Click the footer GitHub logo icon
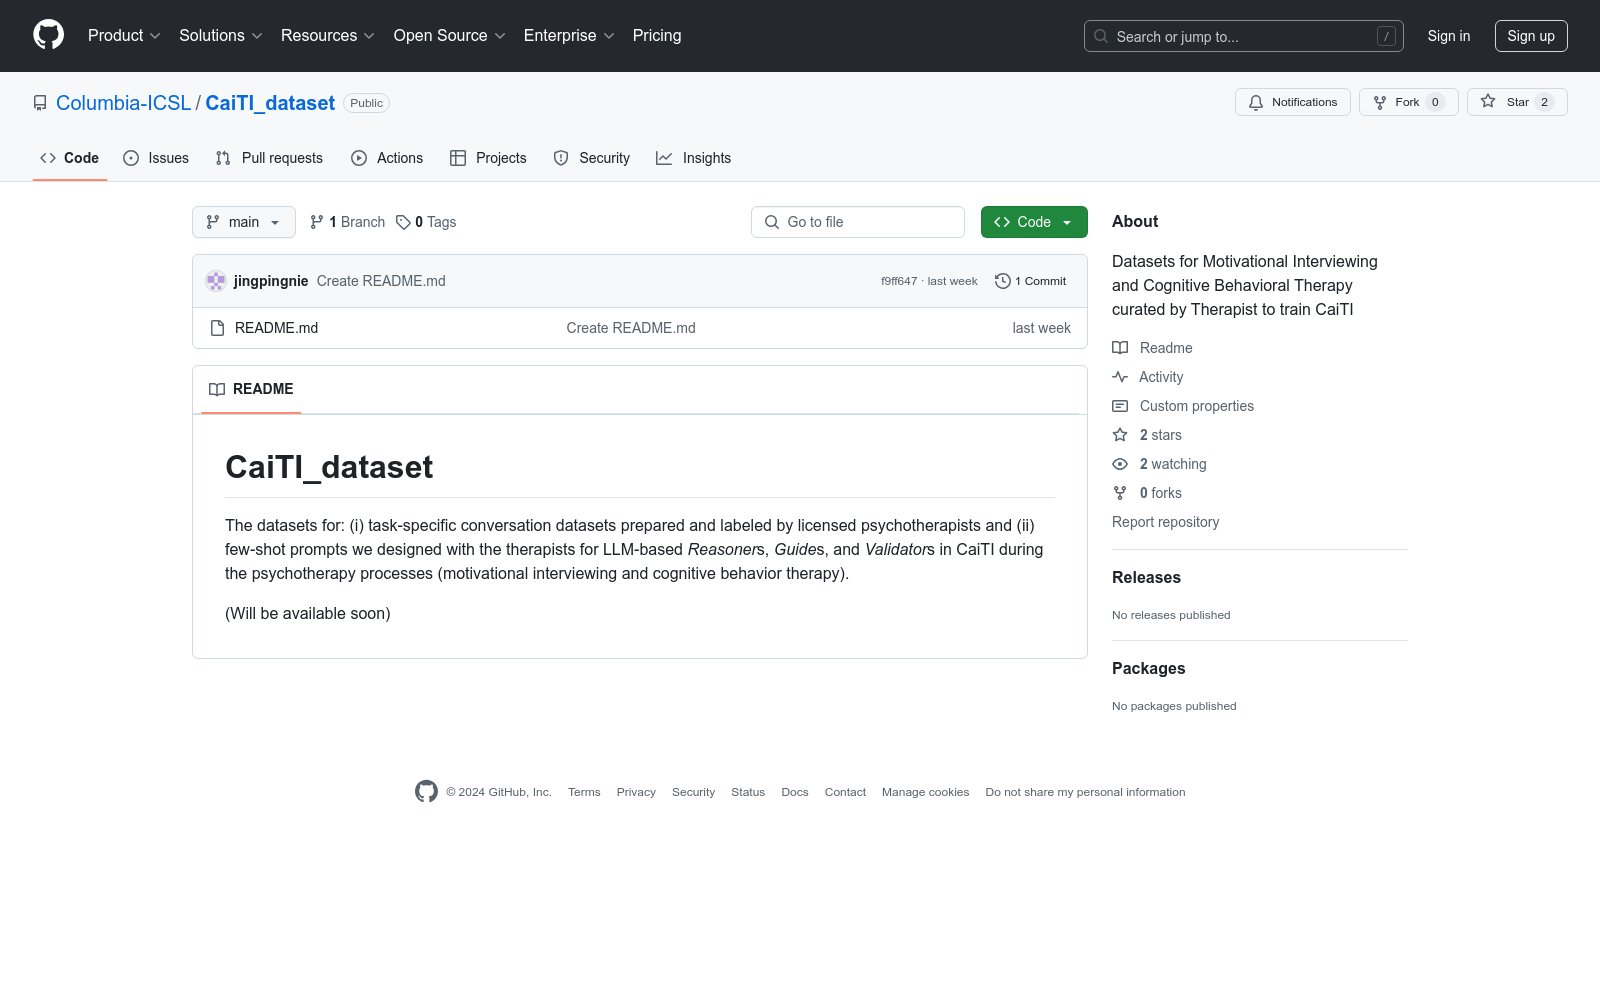Image resolution: width=1600 pixels, height=1000 pixels. tap(426, 792)
